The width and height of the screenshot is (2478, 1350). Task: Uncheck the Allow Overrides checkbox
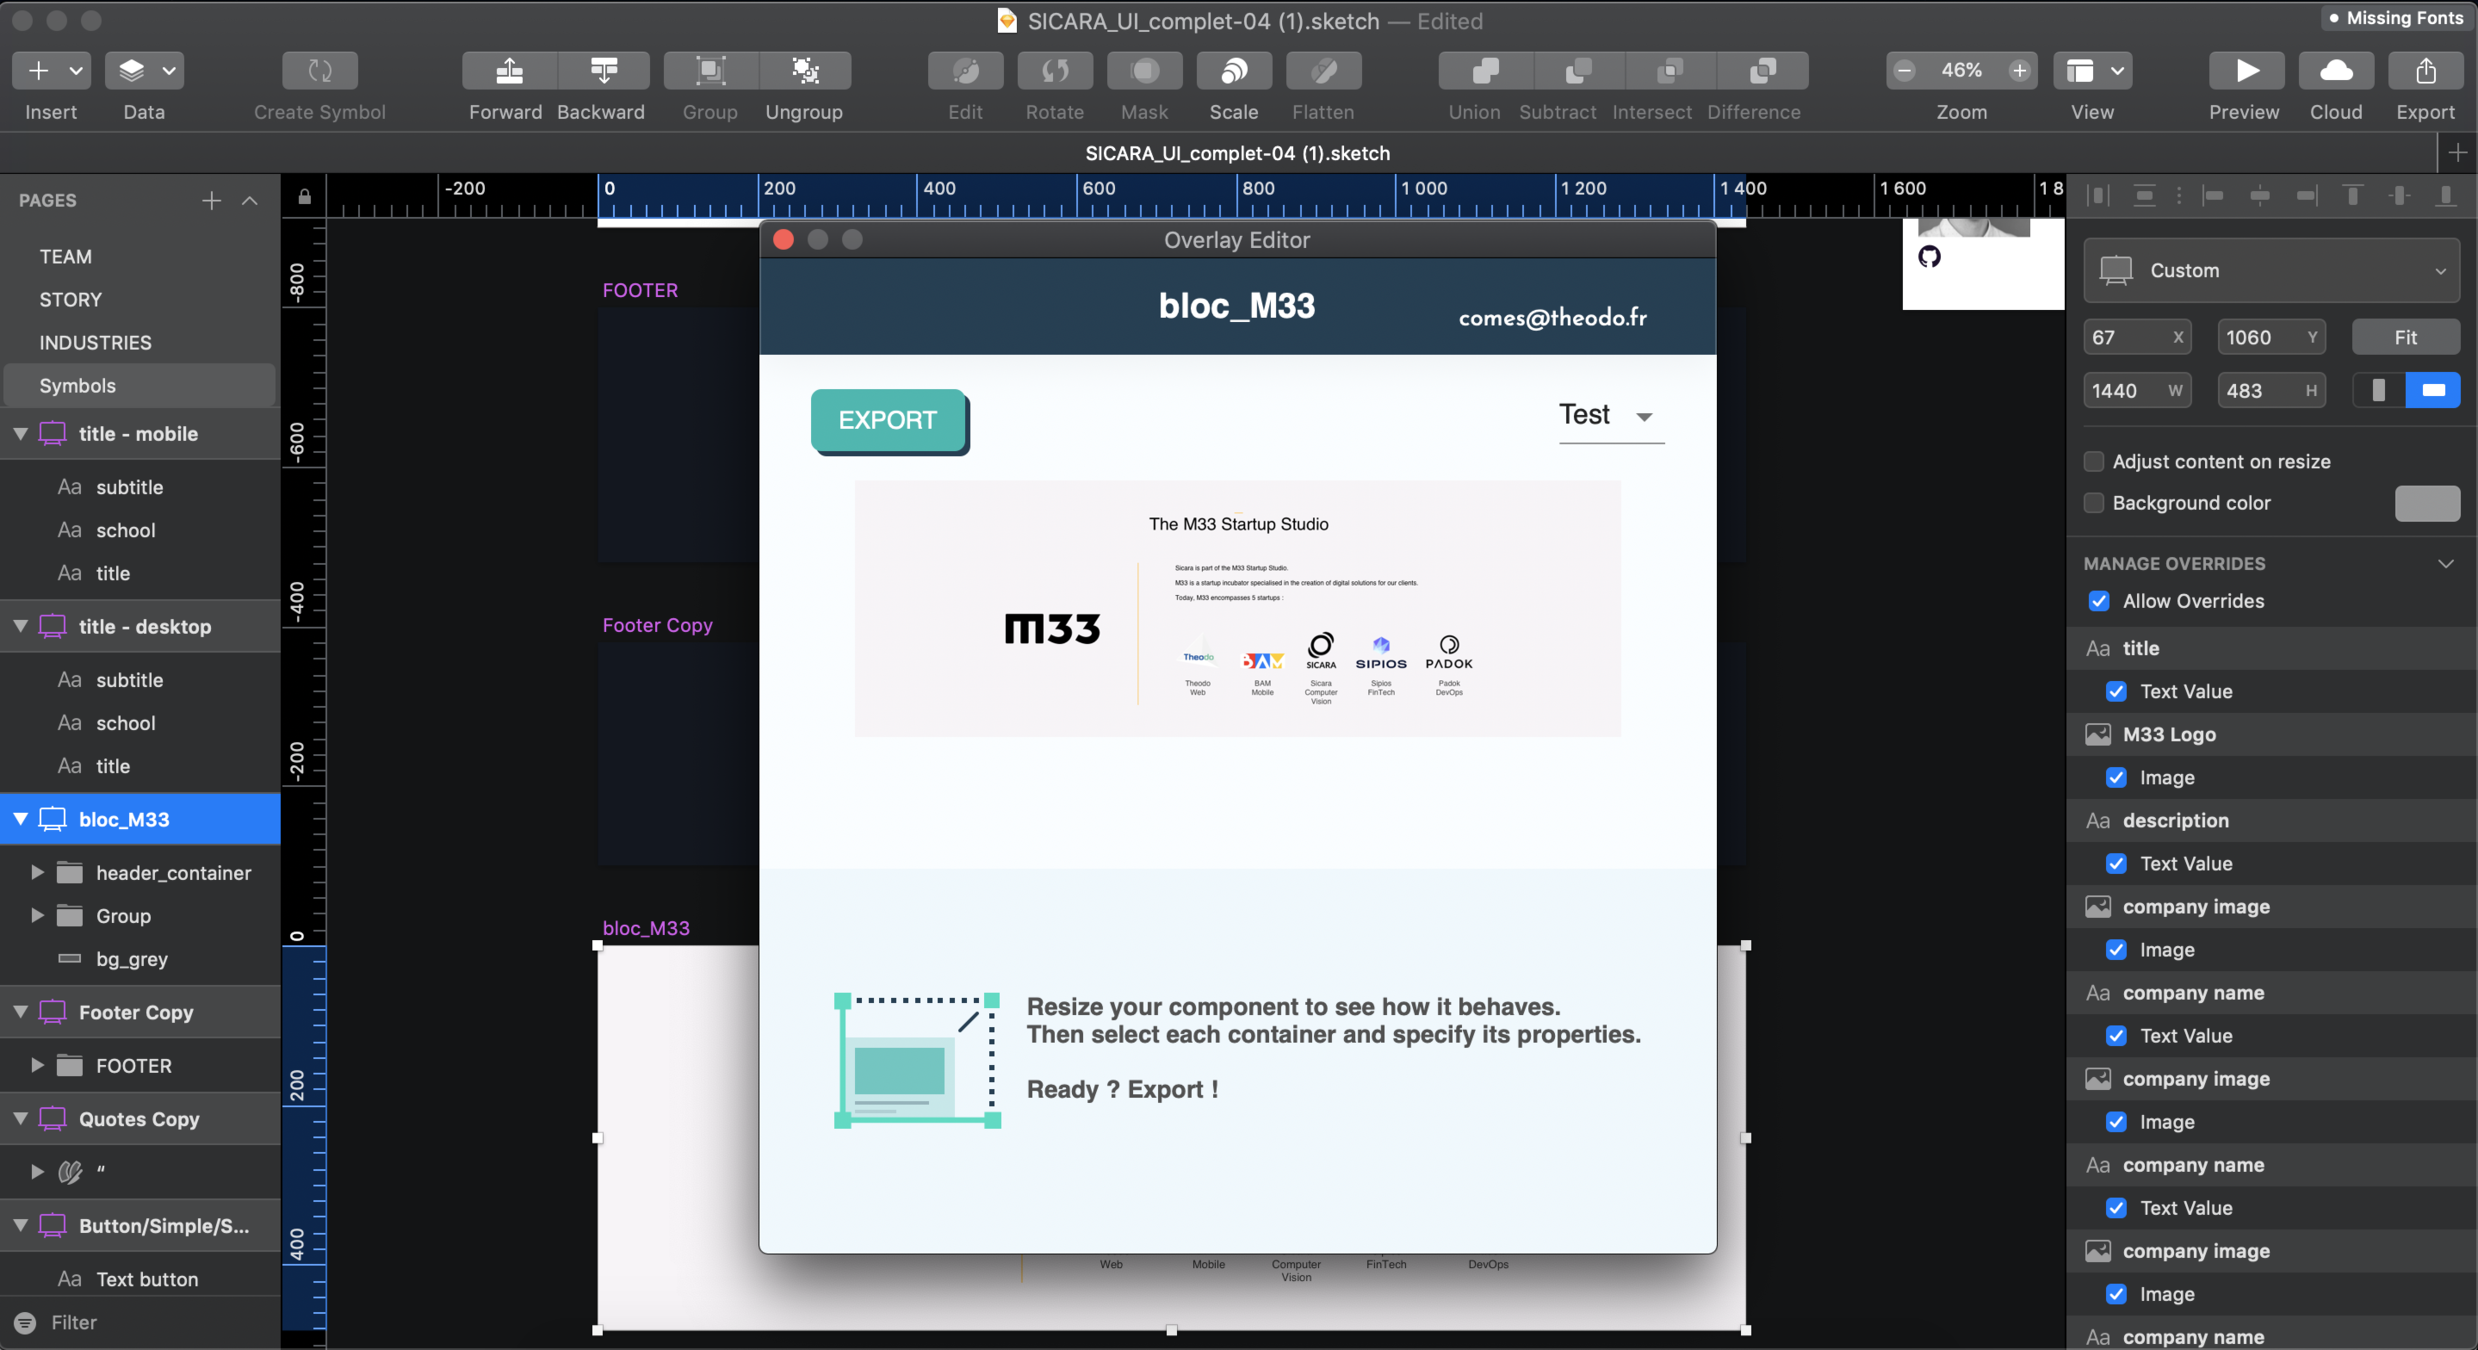[2099, 601]
